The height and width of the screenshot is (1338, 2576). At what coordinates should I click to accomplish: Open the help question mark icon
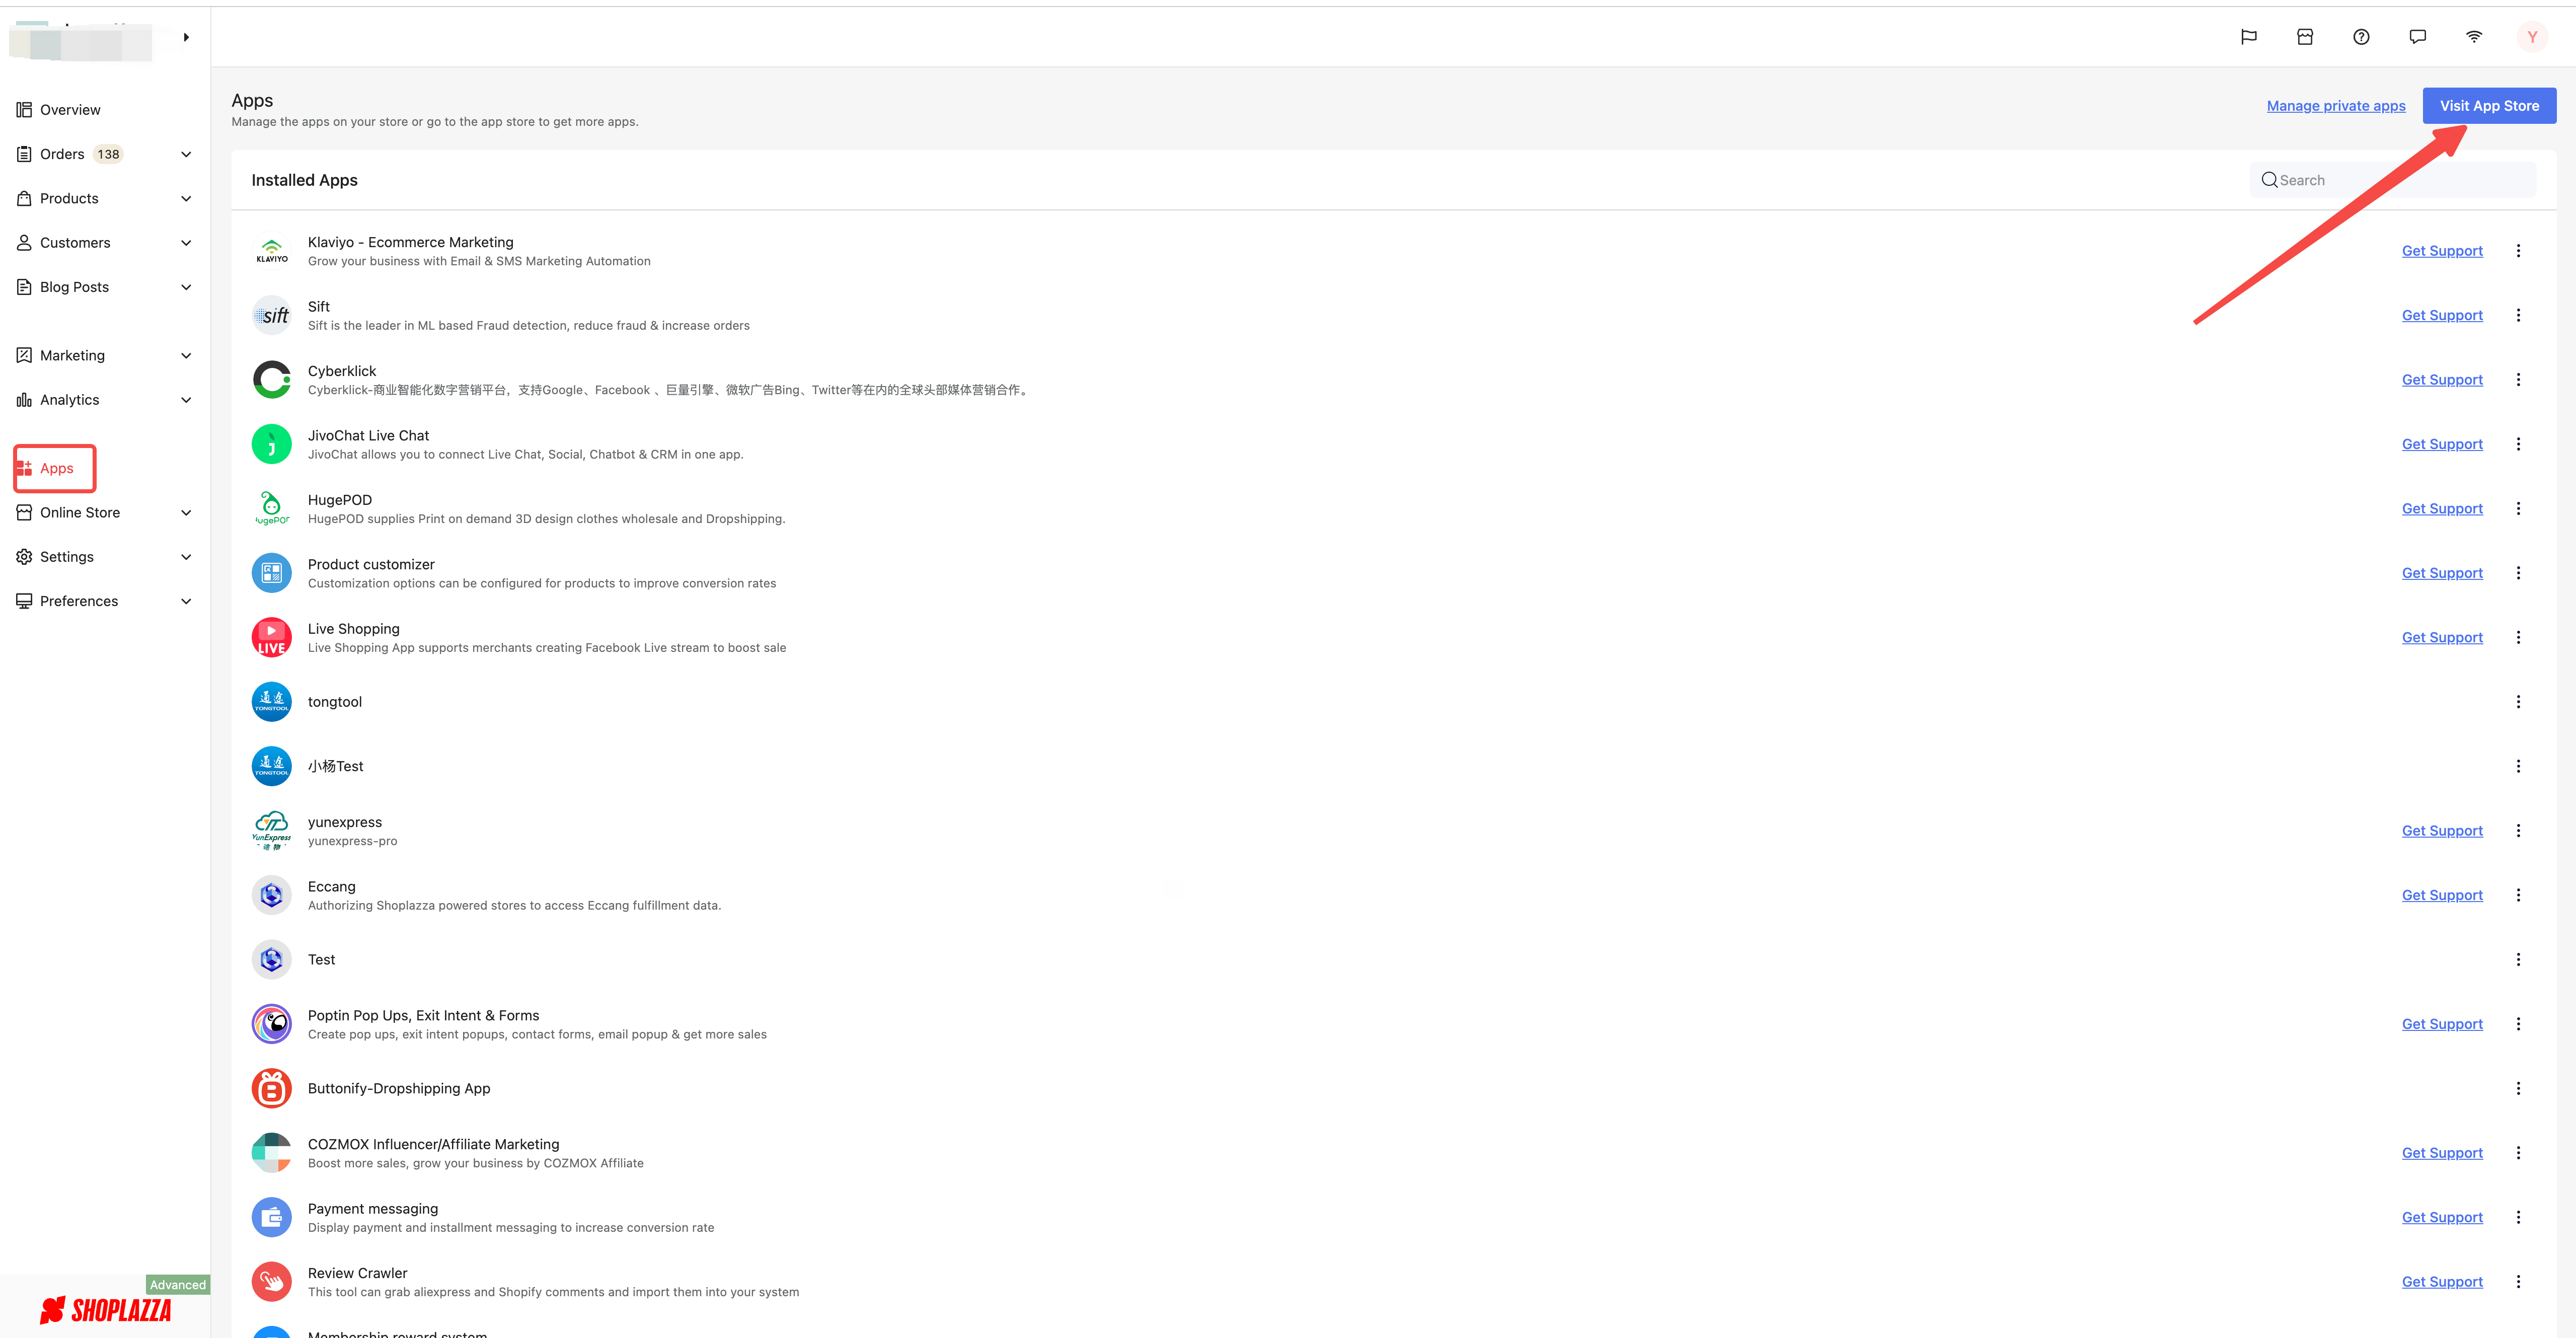2361,37
